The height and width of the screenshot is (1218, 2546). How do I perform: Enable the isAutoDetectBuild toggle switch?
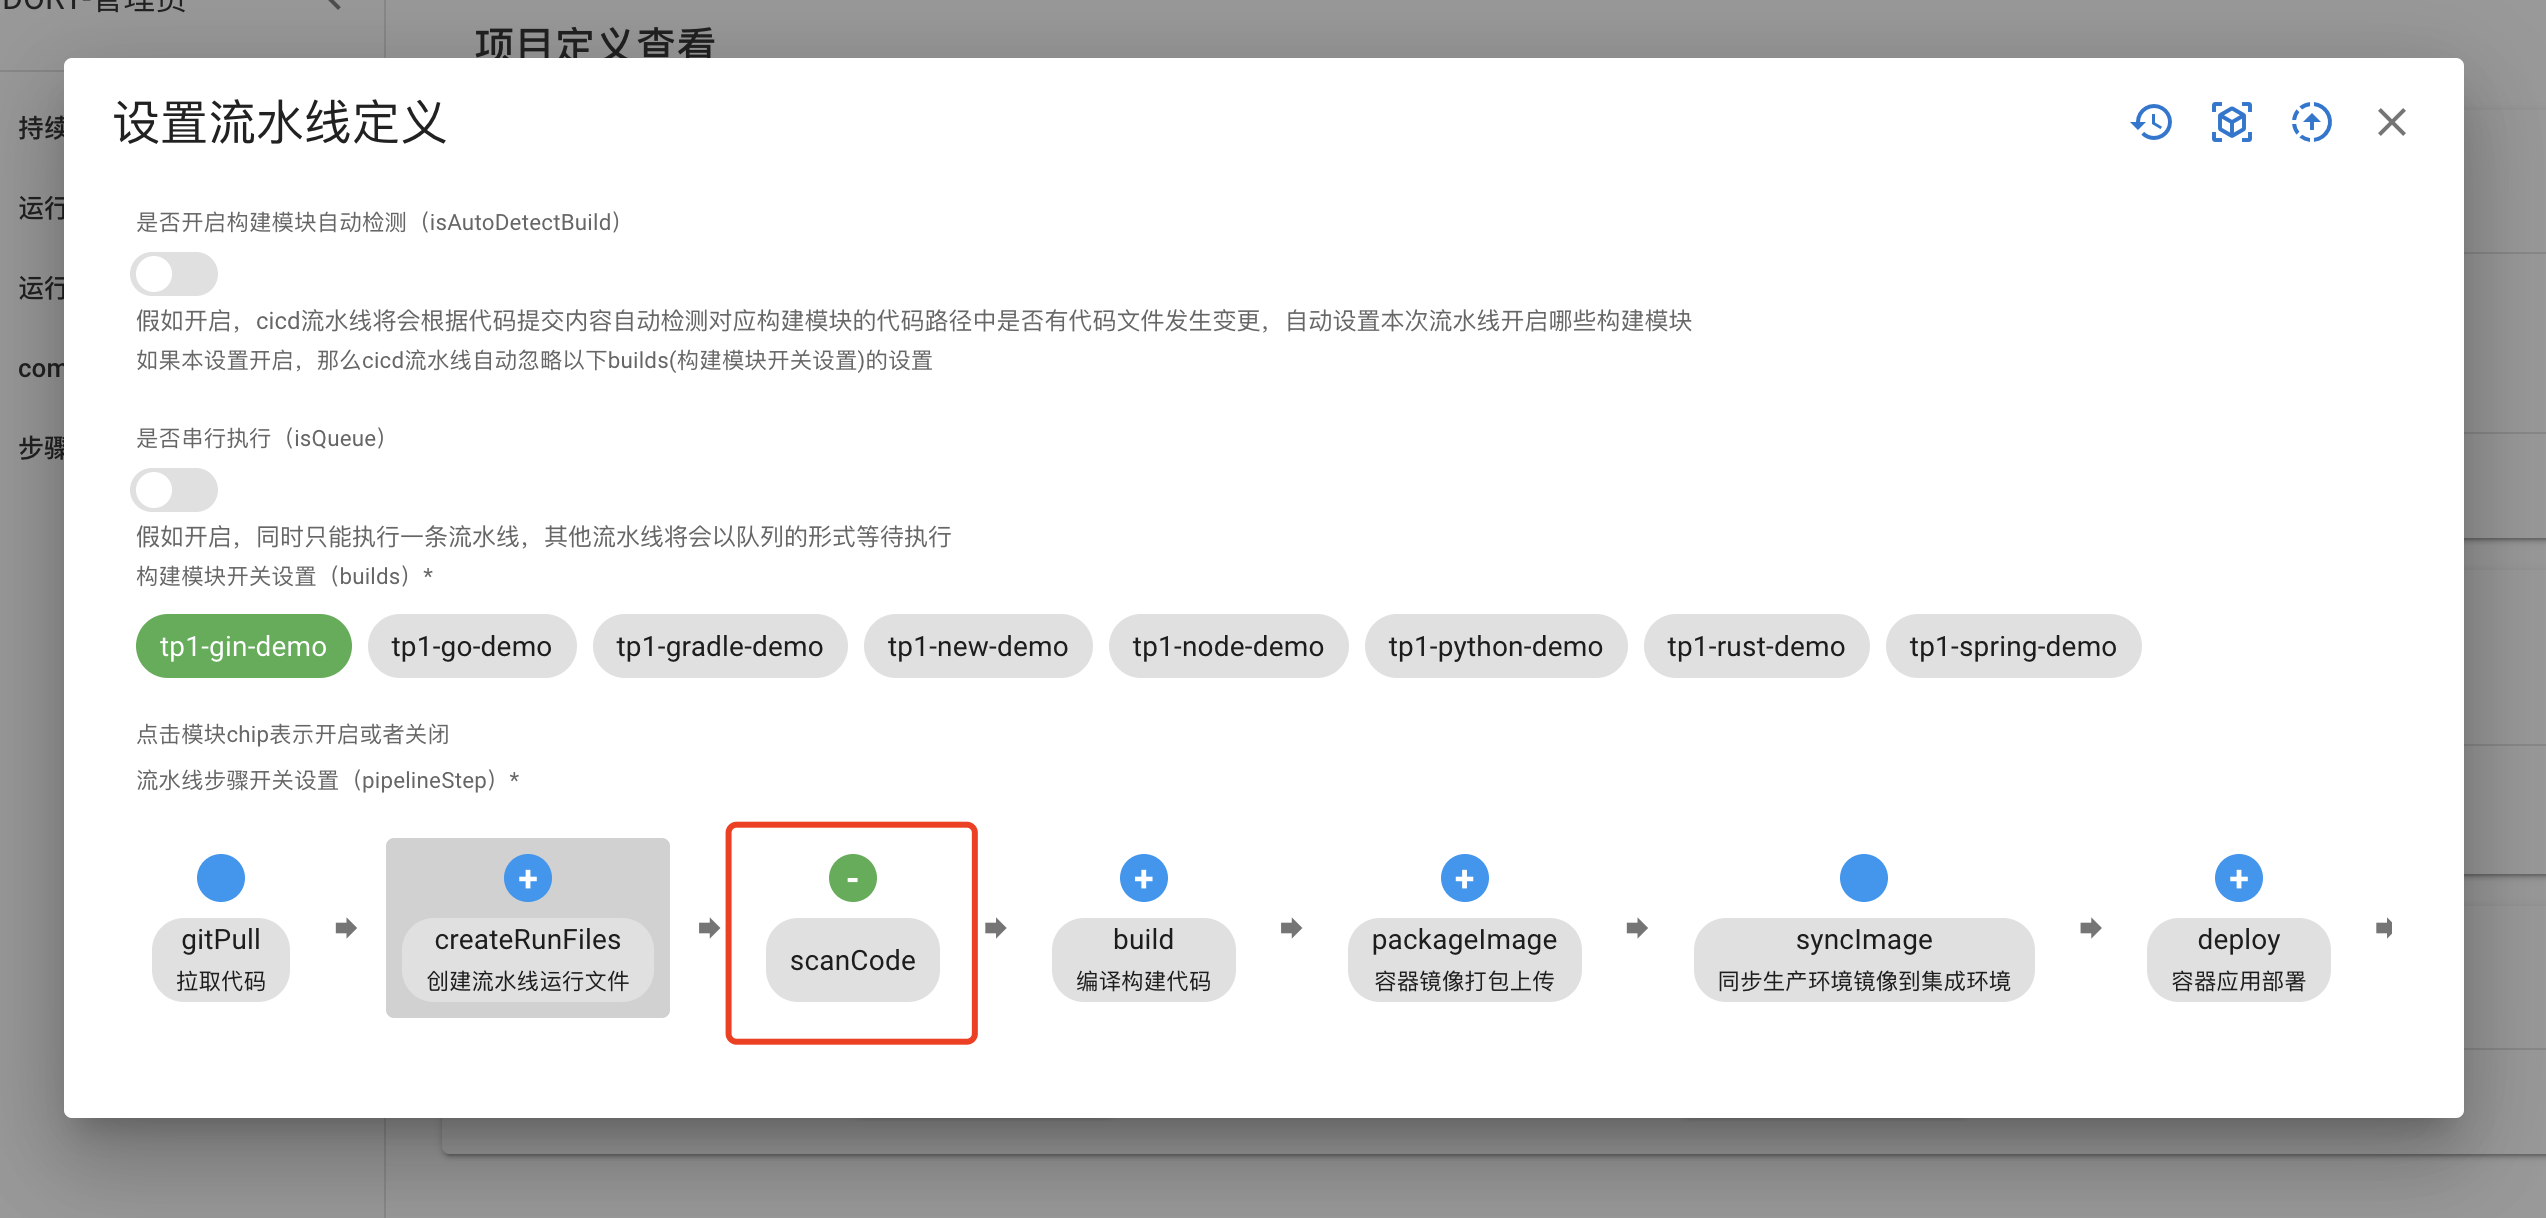pos(174,273)
